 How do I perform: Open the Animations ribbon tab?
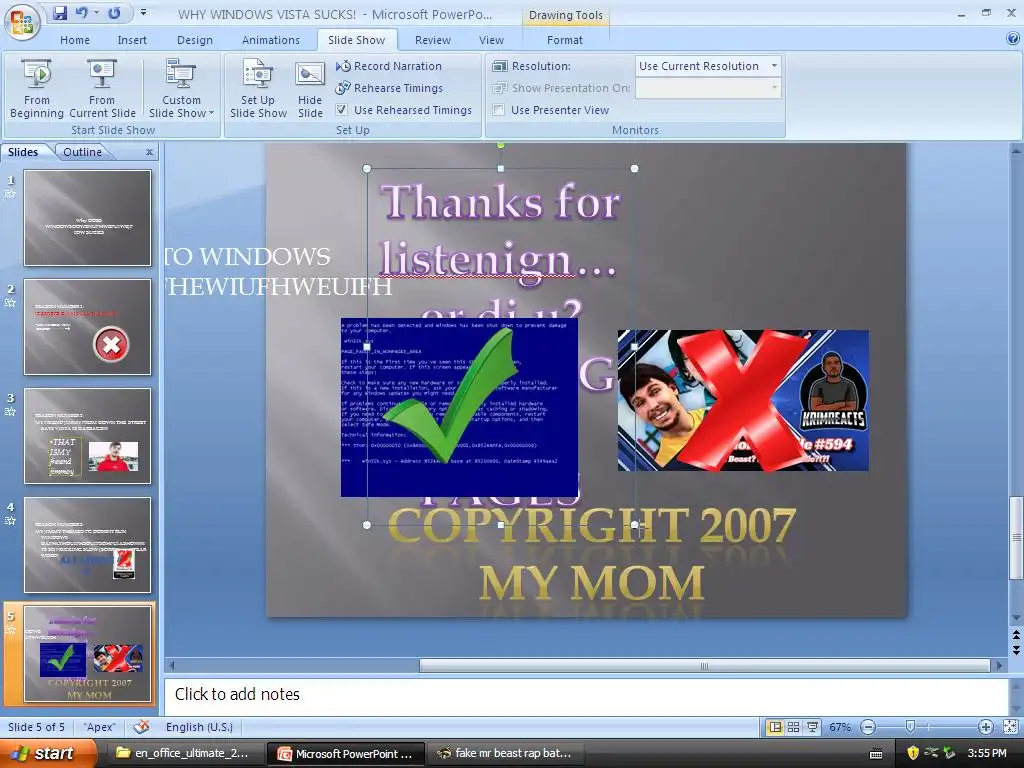click(270, 40)
